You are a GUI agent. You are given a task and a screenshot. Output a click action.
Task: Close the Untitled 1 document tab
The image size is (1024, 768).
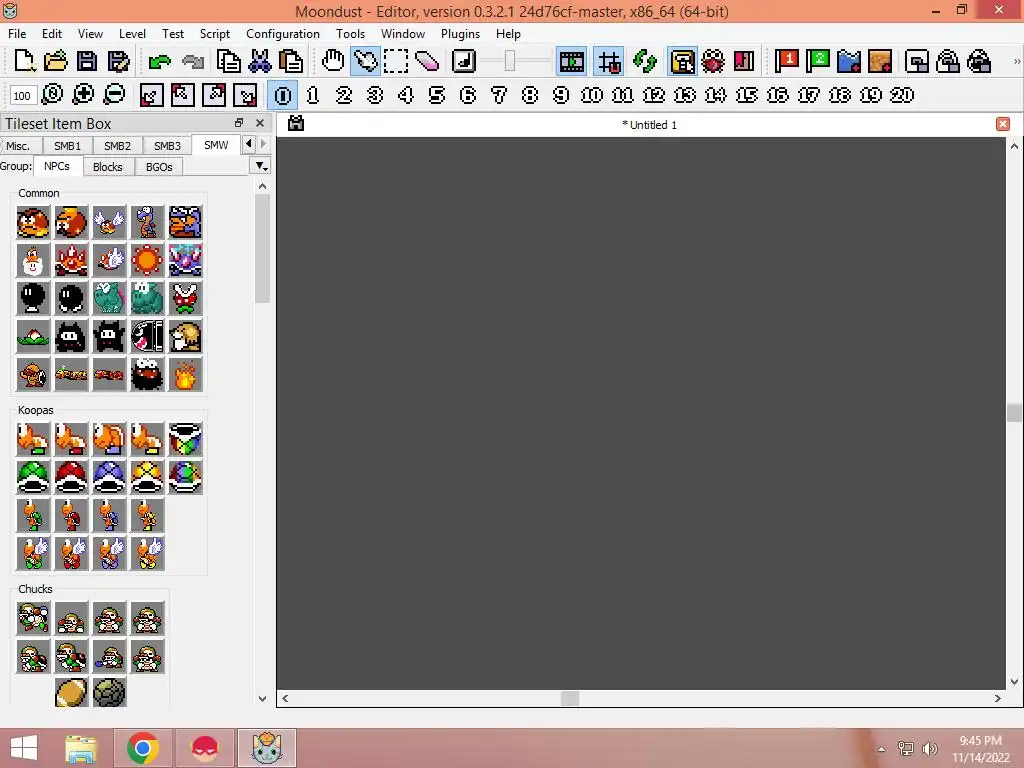tap(1003, 124)
